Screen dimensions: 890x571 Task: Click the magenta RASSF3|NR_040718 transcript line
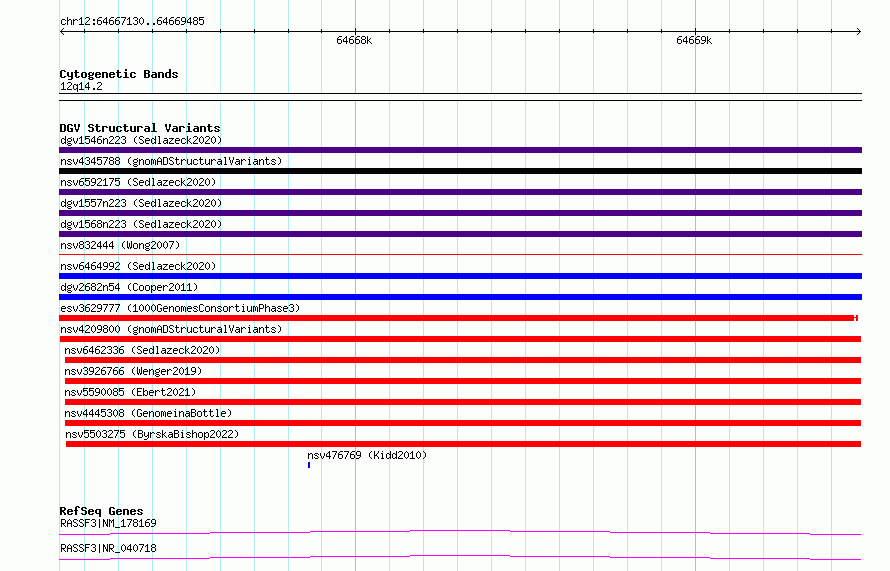[460, 557]
